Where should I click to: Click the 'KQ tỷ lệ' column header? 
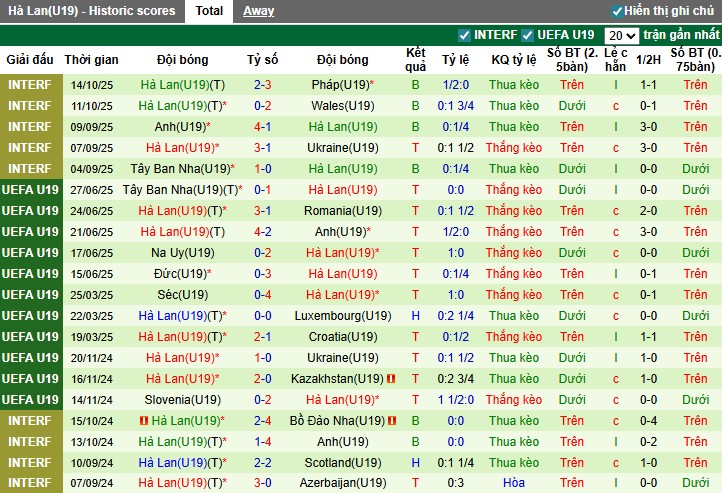[513, 60]
